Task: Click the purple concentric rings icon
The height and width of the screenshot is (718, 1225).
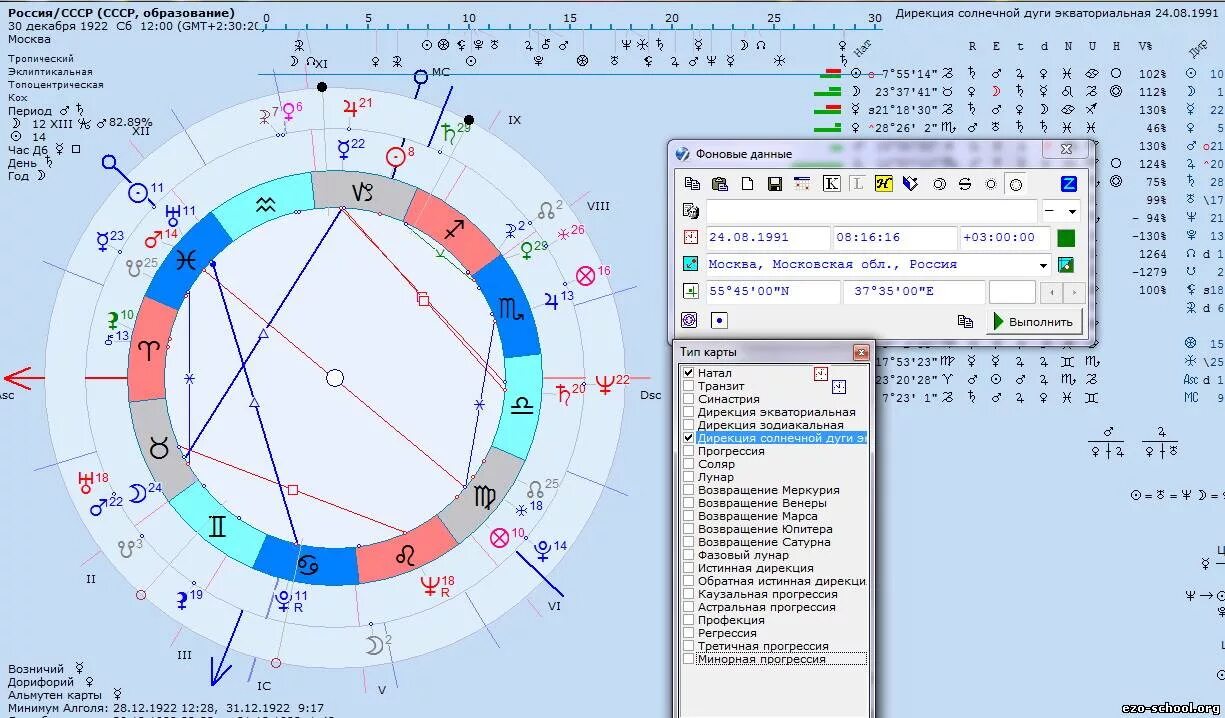Action: (689, 320)
